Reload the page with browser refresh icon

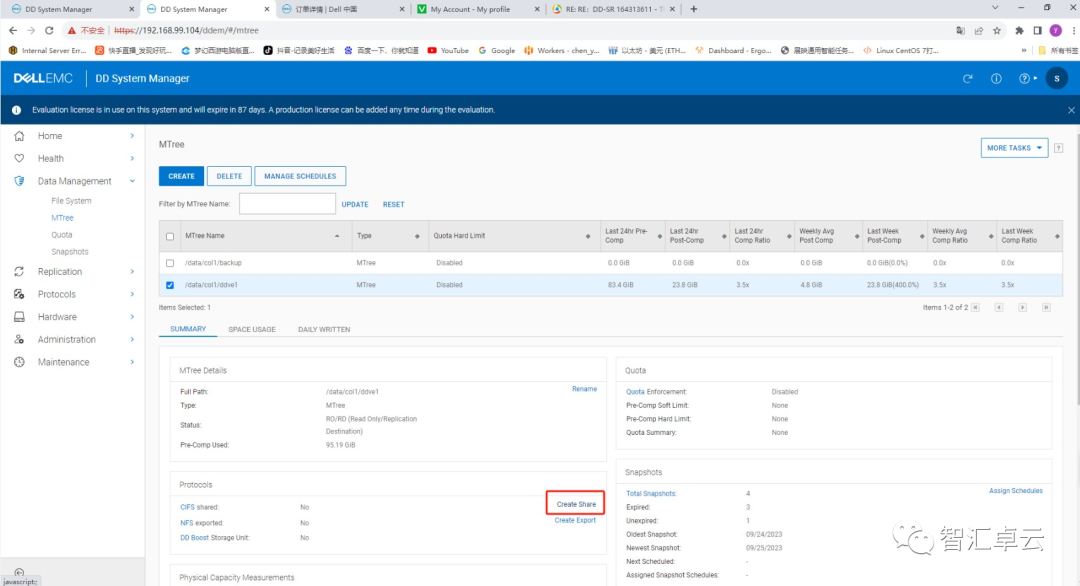49,30
